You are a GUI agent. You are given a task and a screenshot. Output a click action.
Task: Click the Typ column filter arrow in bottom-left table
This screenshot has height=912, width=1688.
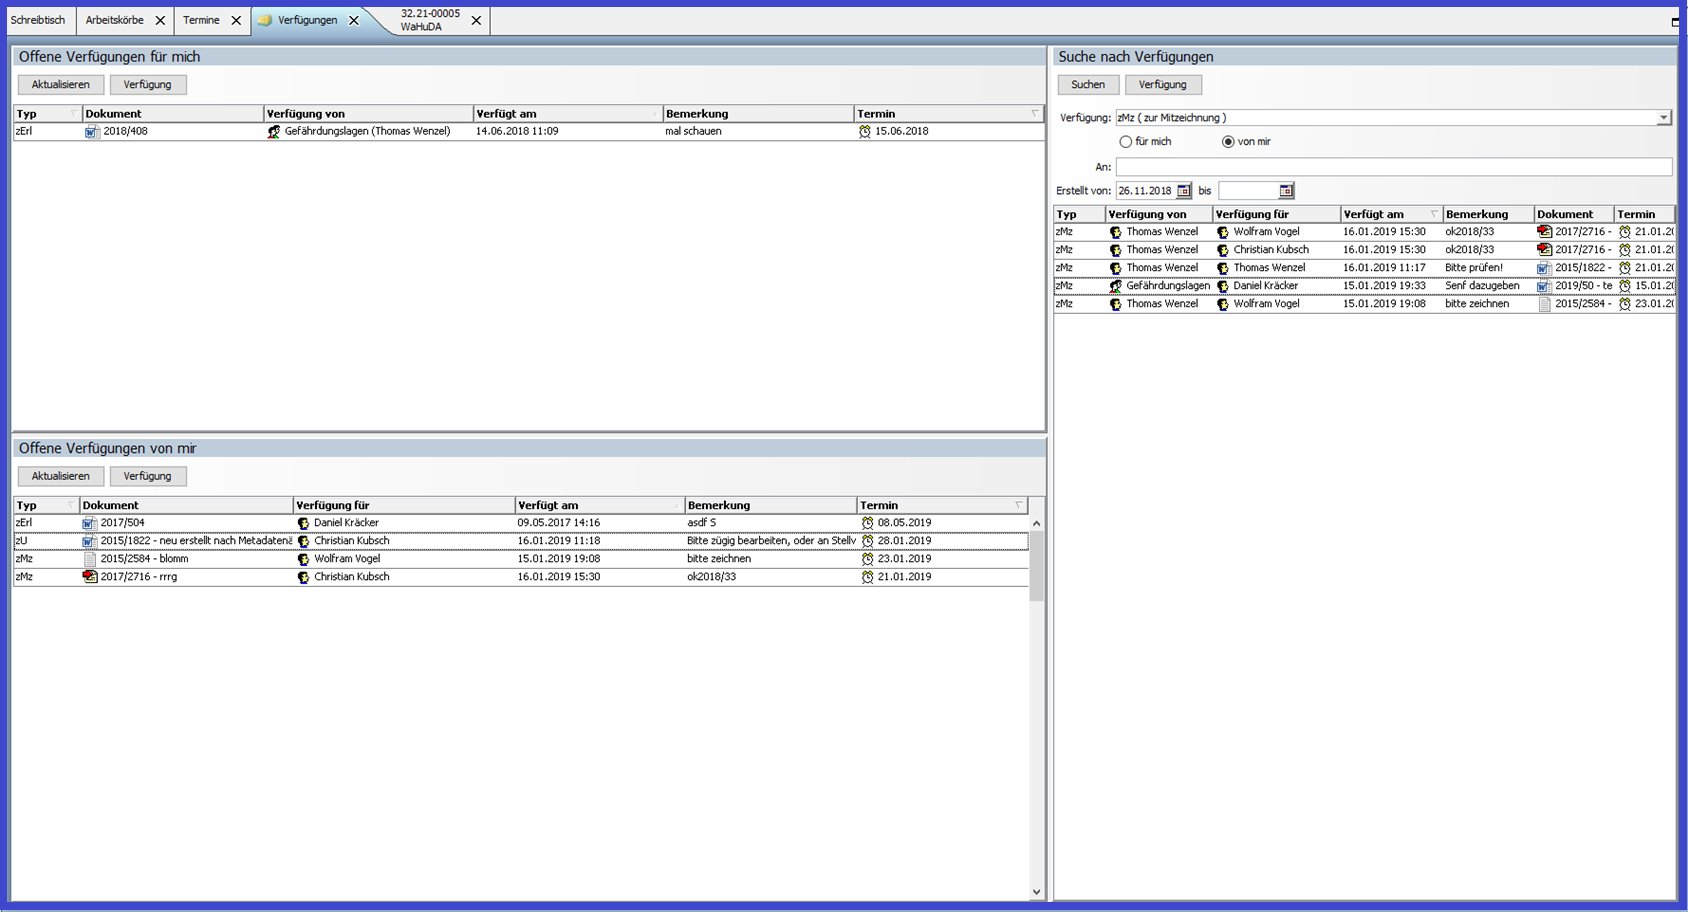(71, 505)
